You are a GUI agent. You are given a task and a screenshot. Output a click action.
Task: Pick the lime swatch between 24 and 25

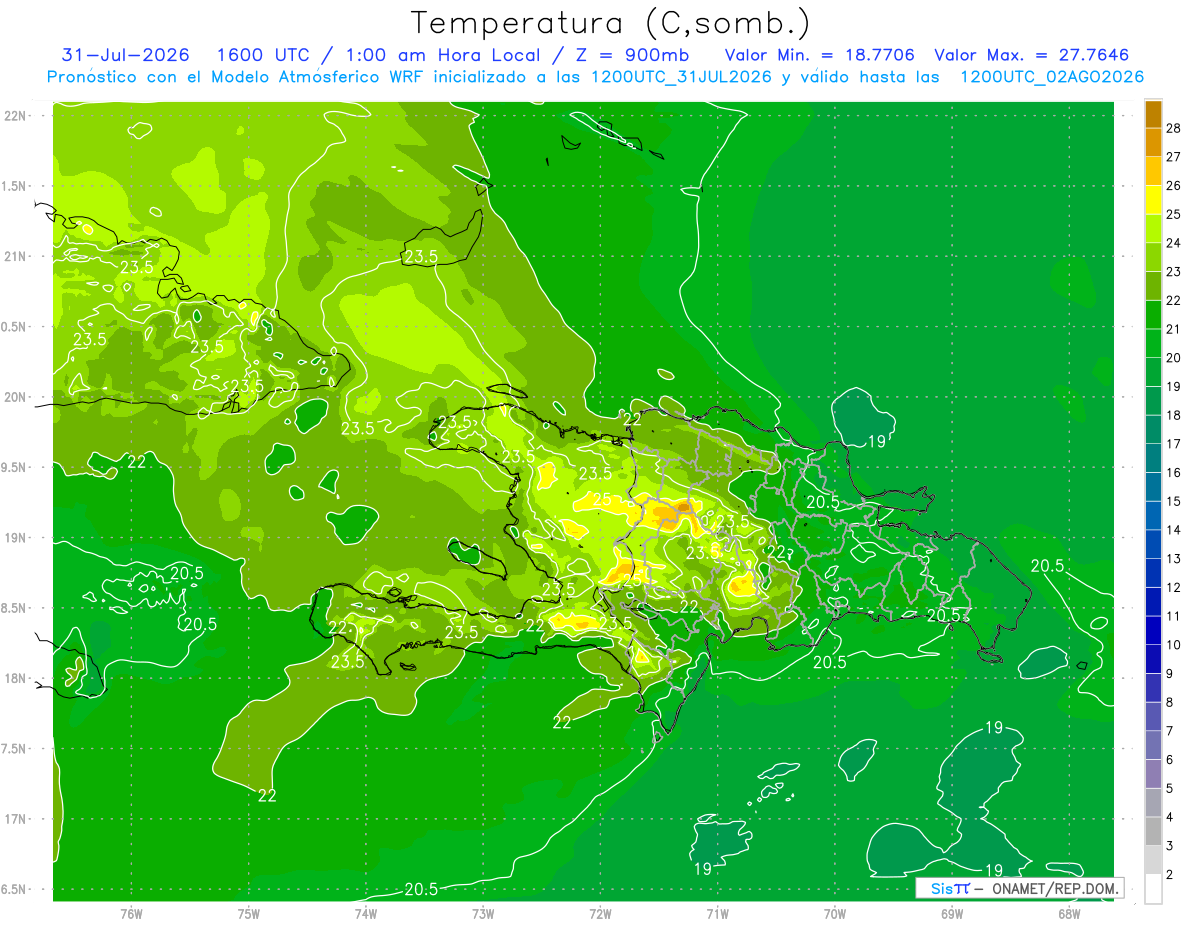(1153, 229)
